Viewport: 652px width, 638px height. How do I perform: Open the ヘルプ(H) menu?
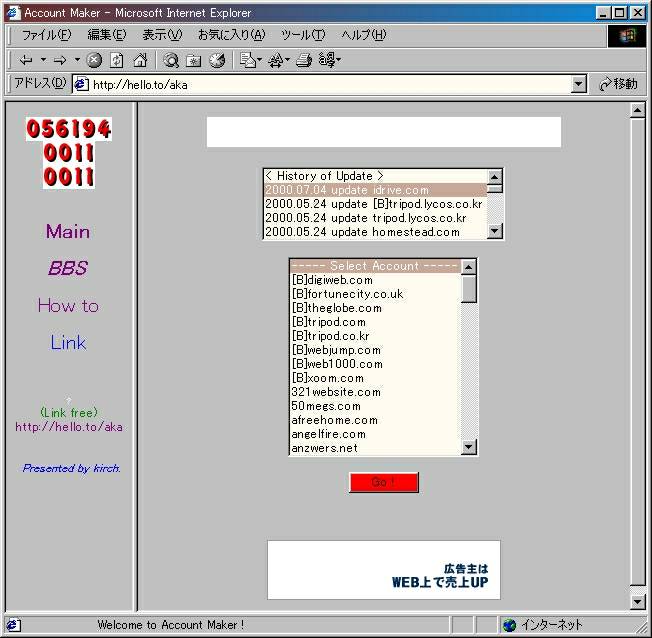click(x=364, y=35)
